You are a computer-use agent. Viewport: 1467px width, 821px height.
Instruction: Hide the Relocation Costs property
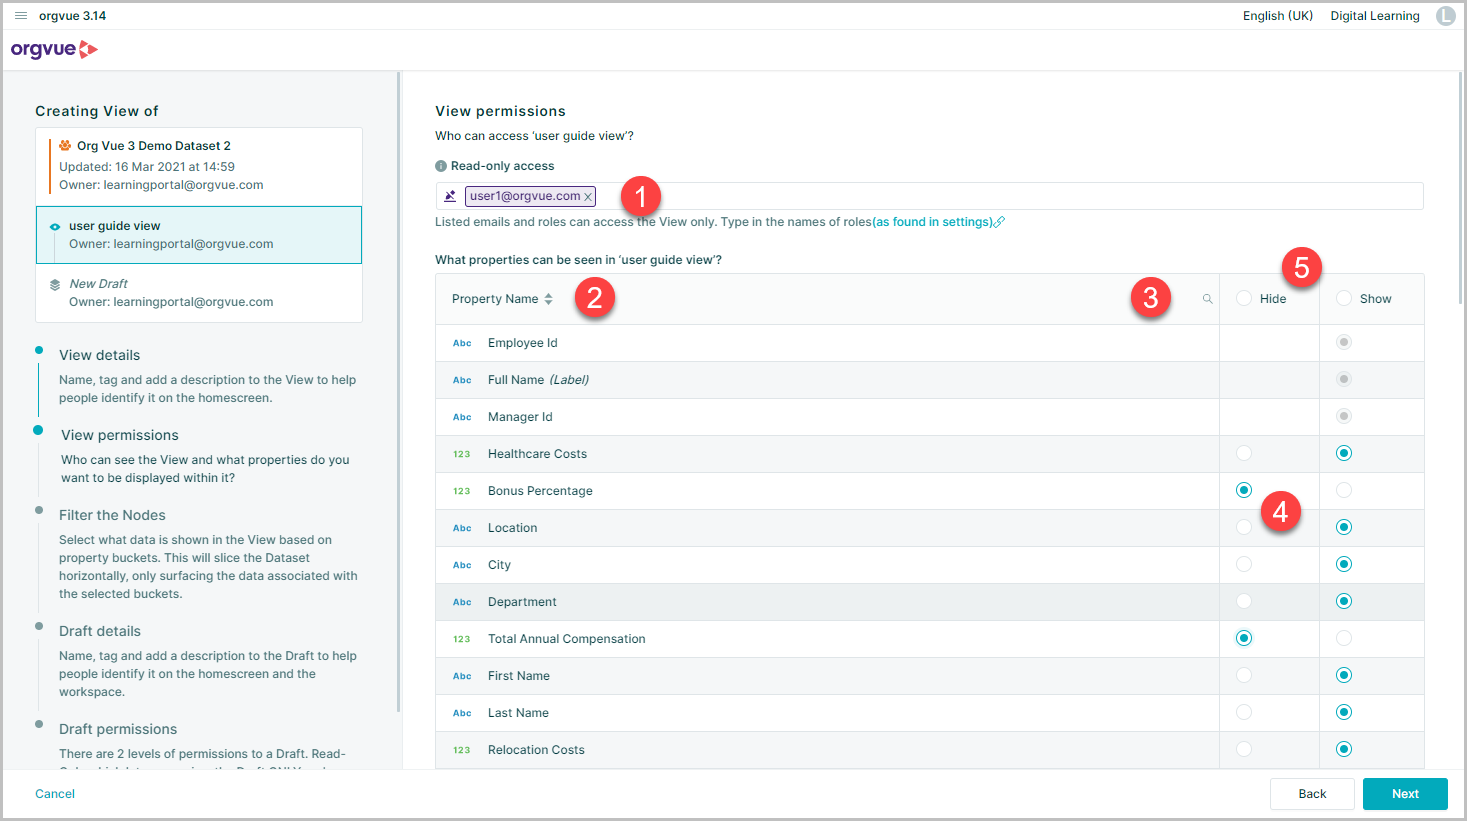1244,749
